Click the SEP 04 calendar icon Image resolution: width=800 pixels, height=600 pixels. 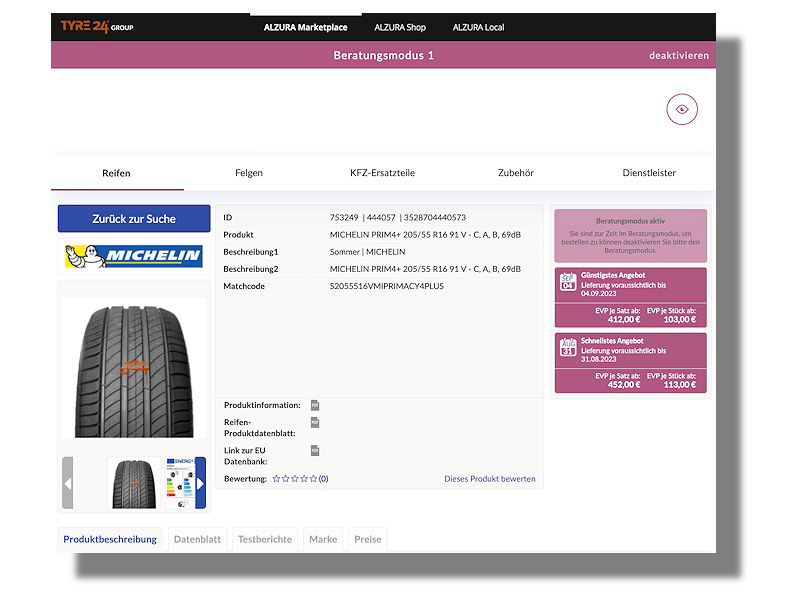pos(568,282)
